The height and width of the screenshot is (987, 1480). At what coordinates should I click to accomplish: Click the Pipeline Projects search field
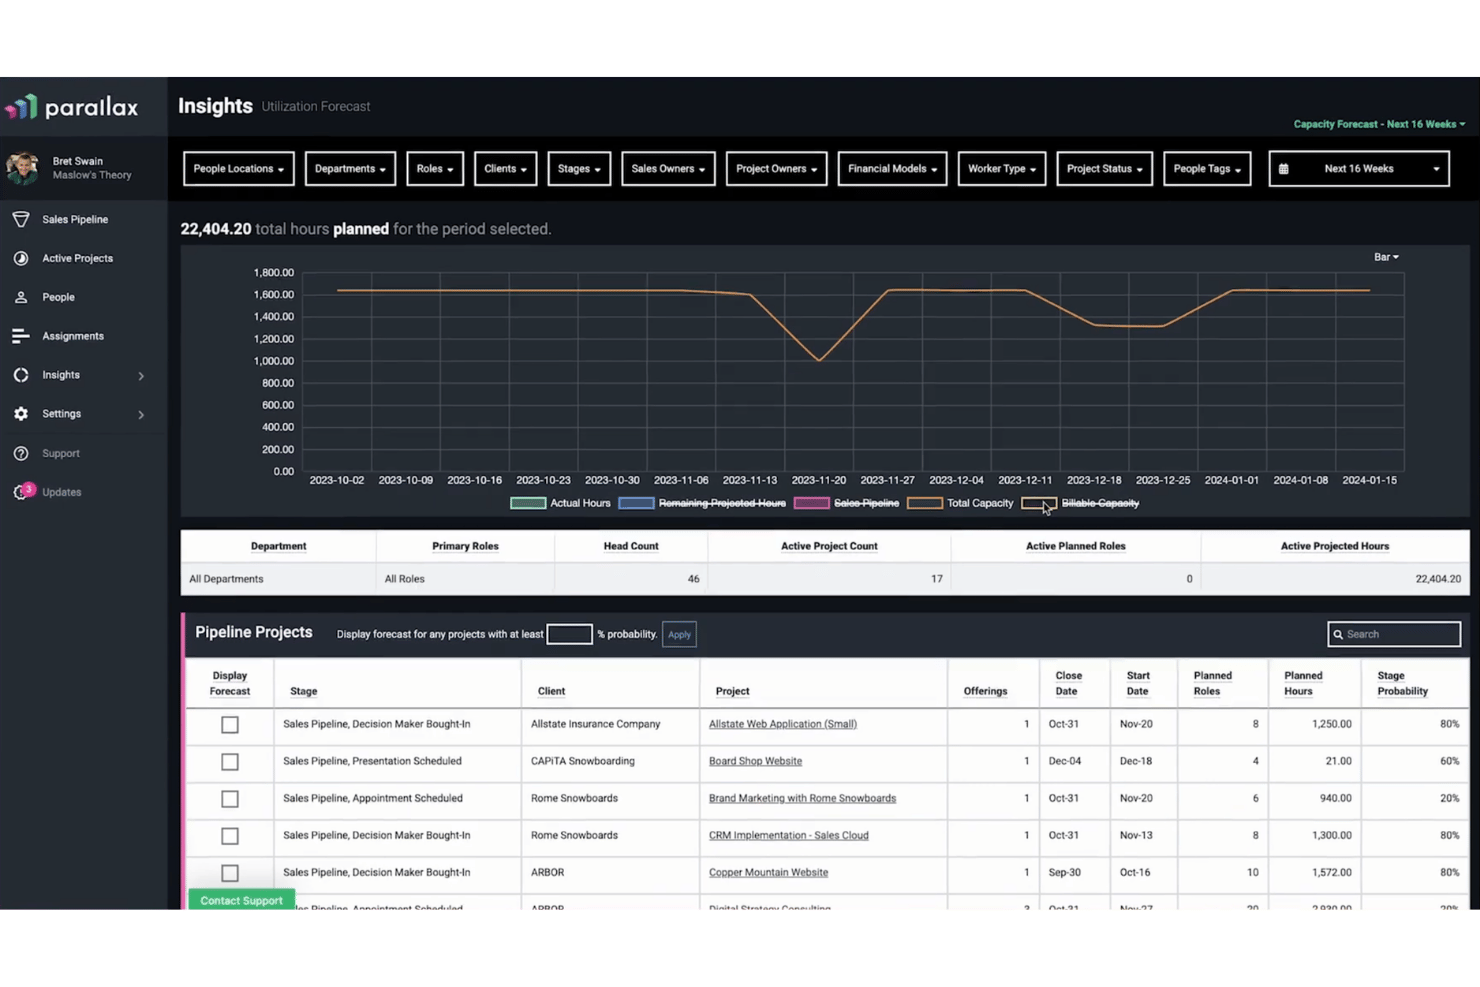[x=1394, y=634]
